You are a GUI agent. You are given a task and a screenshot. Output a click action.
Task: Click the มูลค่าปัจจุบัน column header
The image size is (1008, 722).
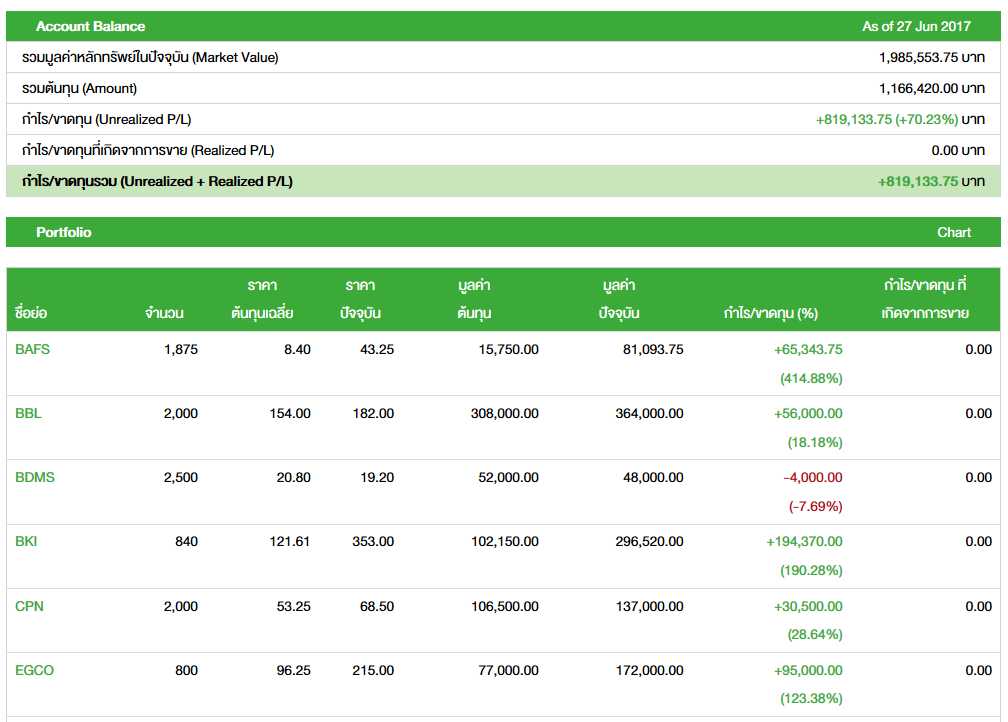618,299
